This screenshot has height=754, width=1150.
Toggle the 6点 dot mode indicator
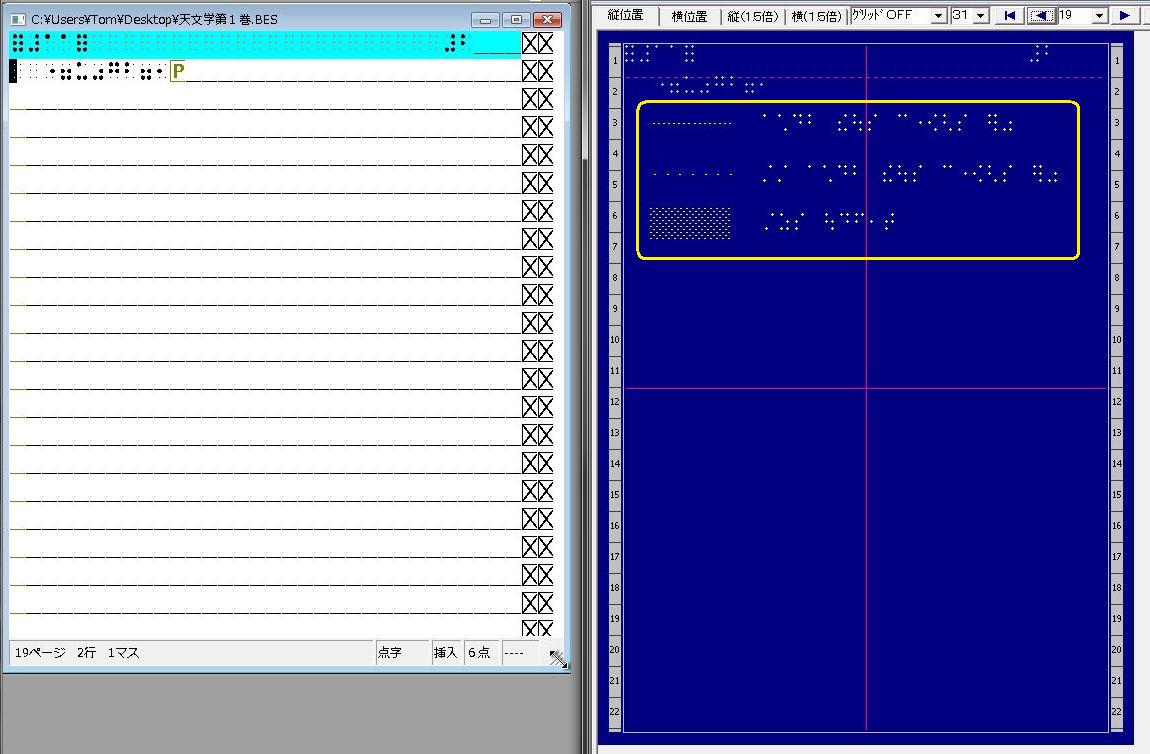pyautogui.click(x=479, y=653)
